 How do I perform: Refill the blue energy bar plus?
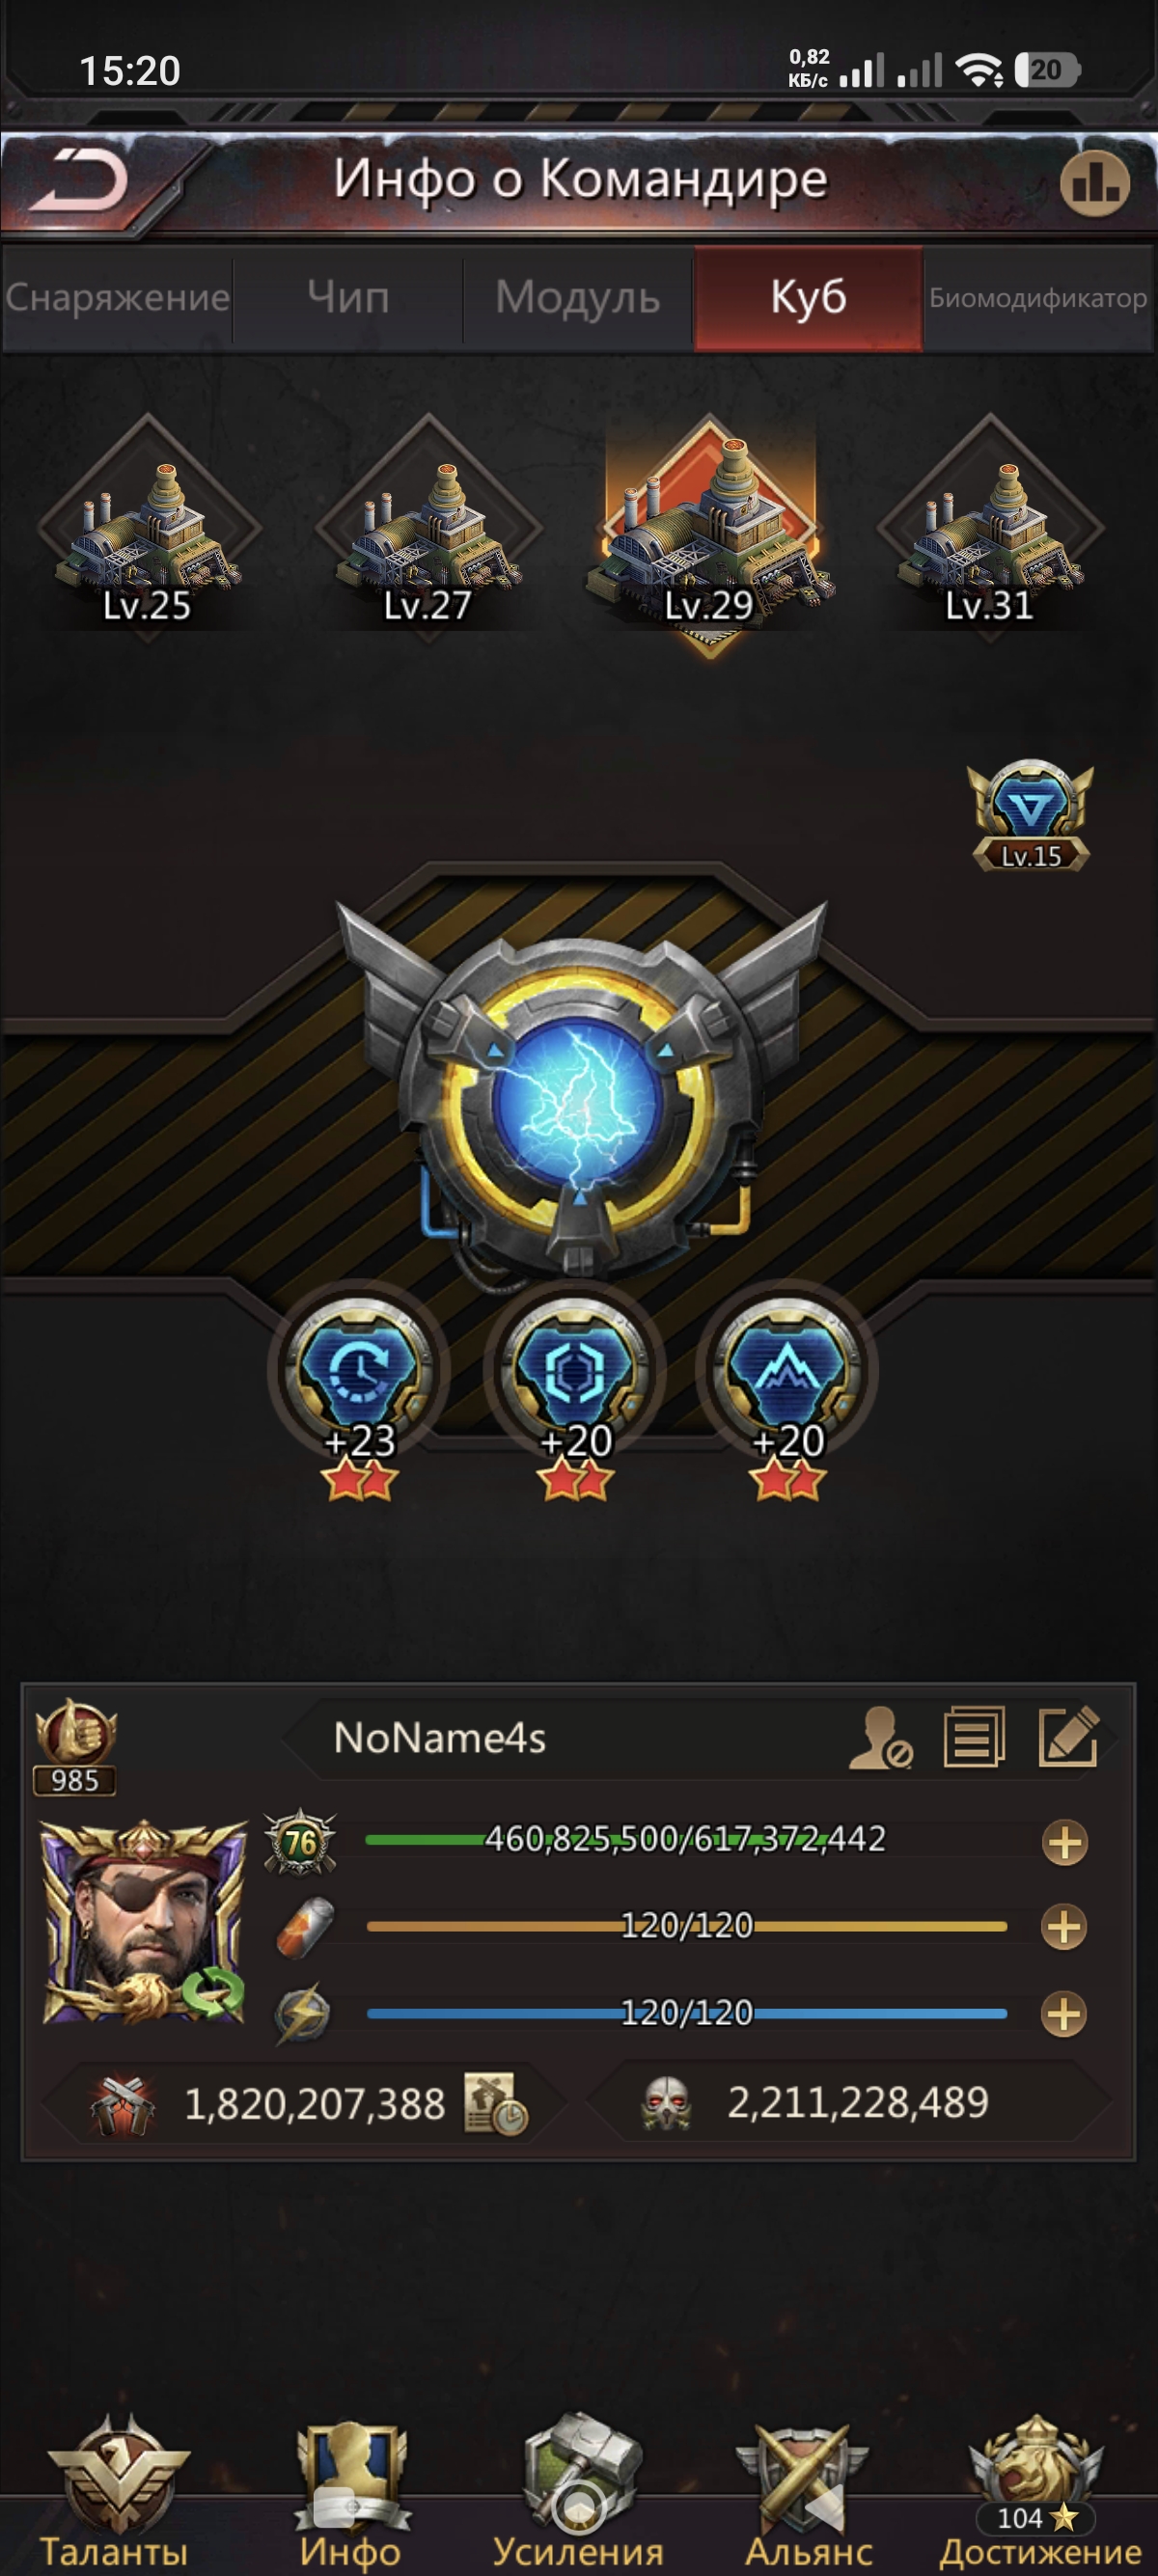coord(1064,2014)
